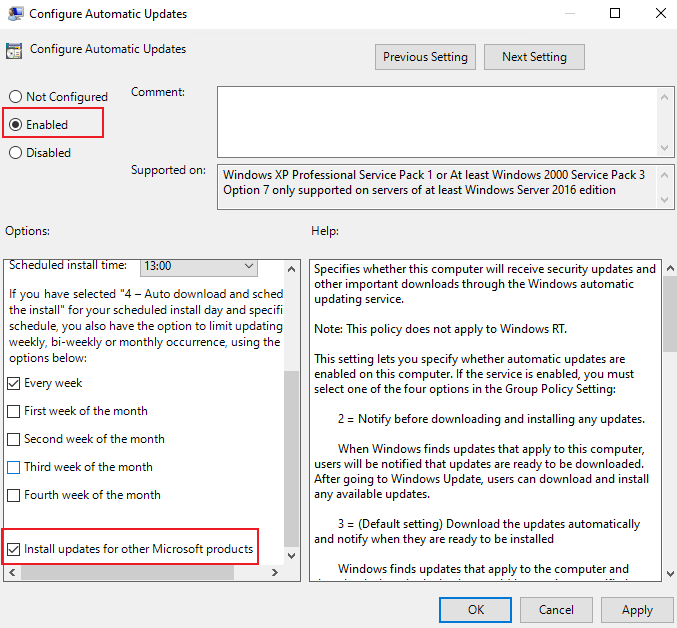Viewport: 677px width, 628px height.
Task: Go to Next Setting
Action: [534, 57]
